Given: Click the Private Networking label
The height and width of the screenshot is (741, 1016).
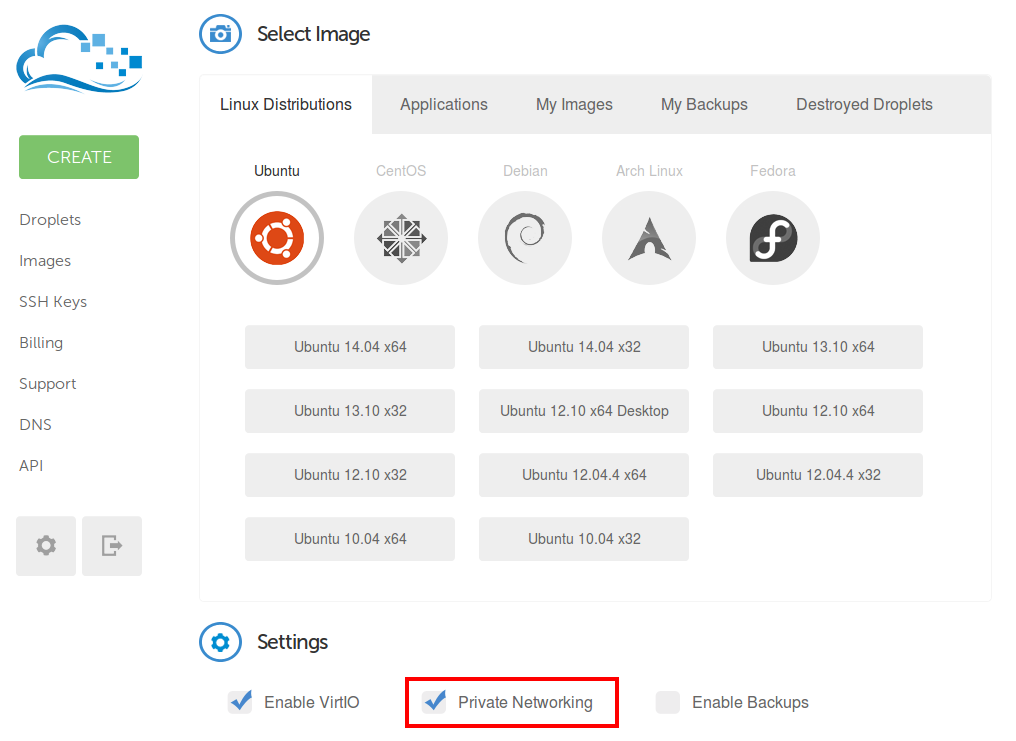Looking at the screenshot, I should coord(525,703).
